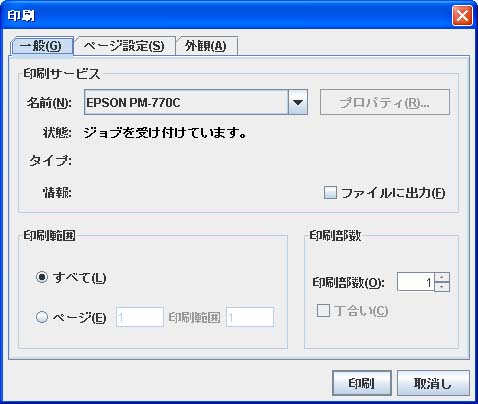
Task: Decrease print copies with the down arrow
Action: tap(442, 287)
